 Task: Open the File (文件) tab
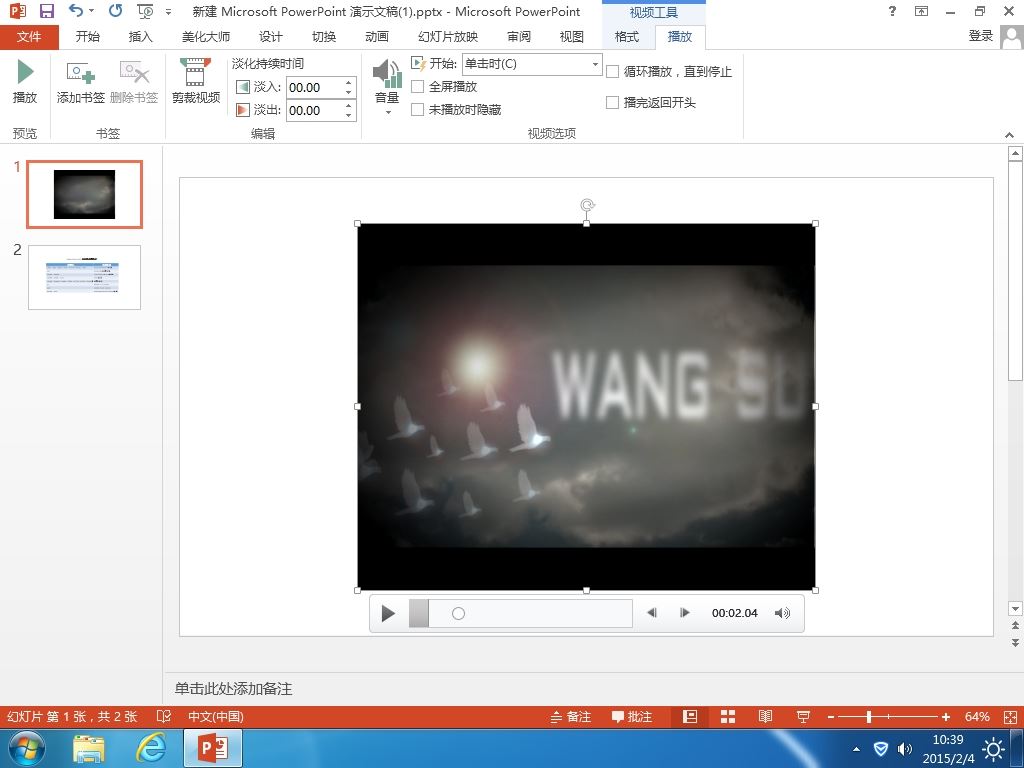tap(29, 37)
